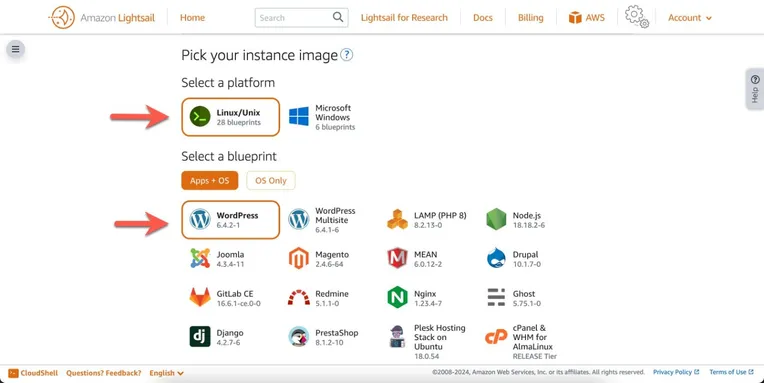The height and width of the screenshot is (383, 764).
Task: Go to the Home page
Action: coord(192,18)
